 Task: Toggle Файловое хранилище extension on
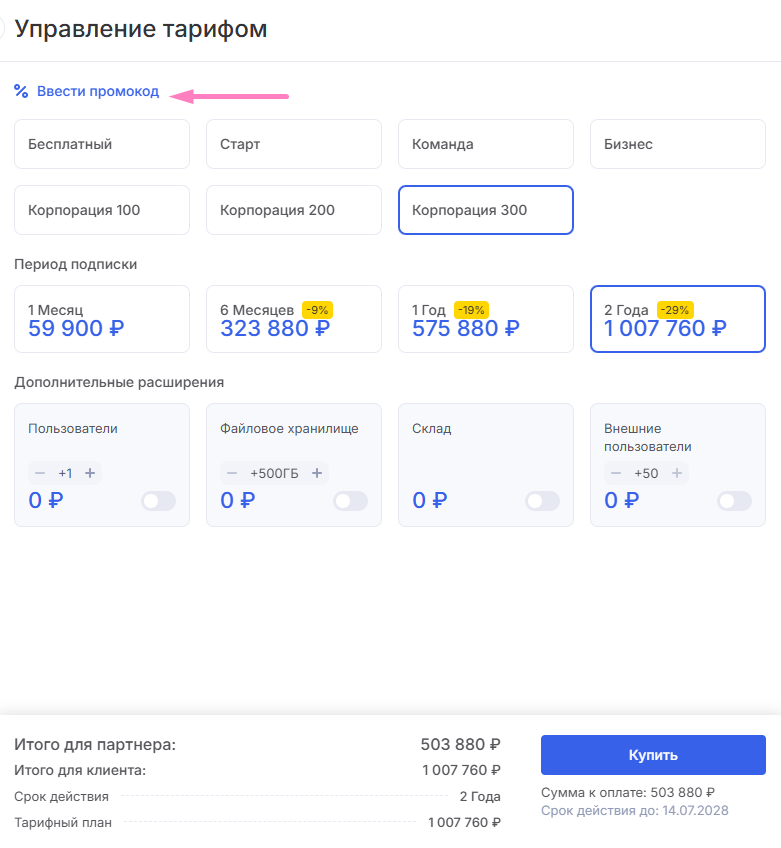[350, 501]
